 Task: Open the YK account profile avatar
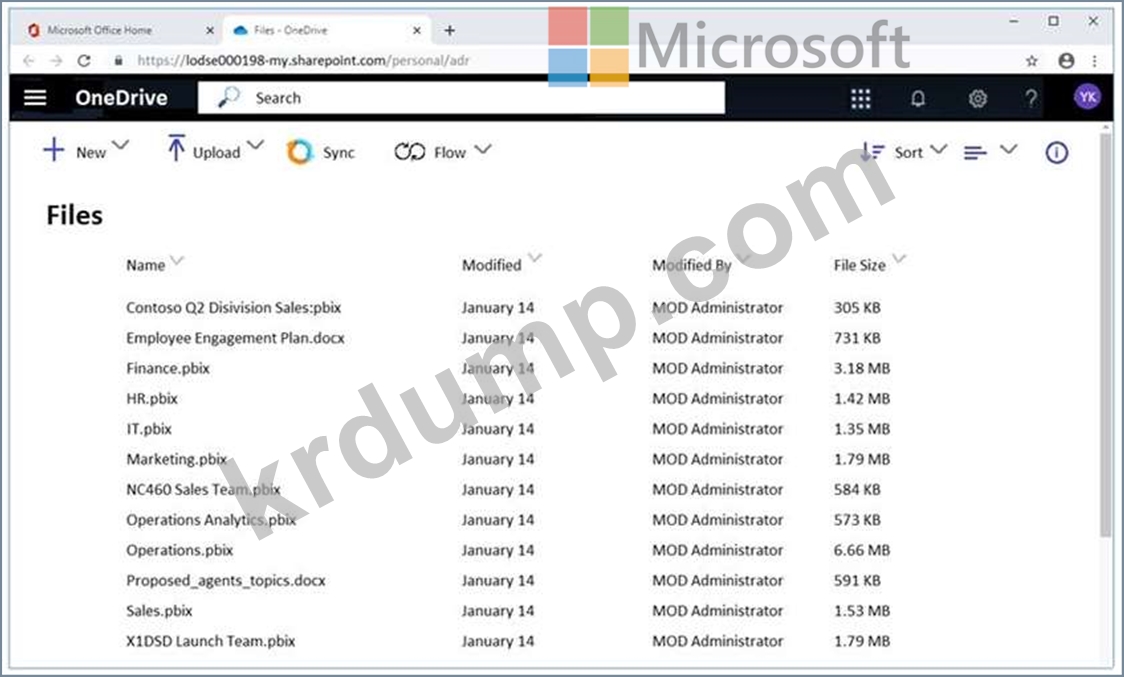click(1087, 97)
